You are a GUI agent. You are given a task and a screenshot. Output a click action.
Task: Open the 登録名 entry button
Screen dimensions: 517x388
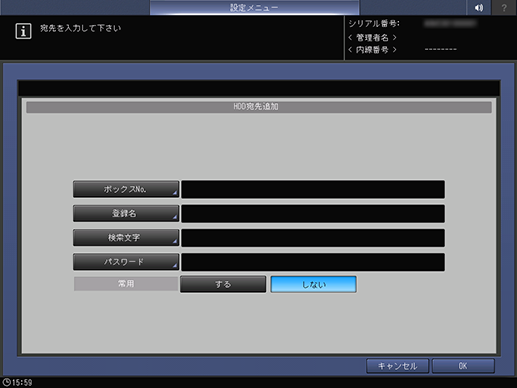click(x=126, y=214)
